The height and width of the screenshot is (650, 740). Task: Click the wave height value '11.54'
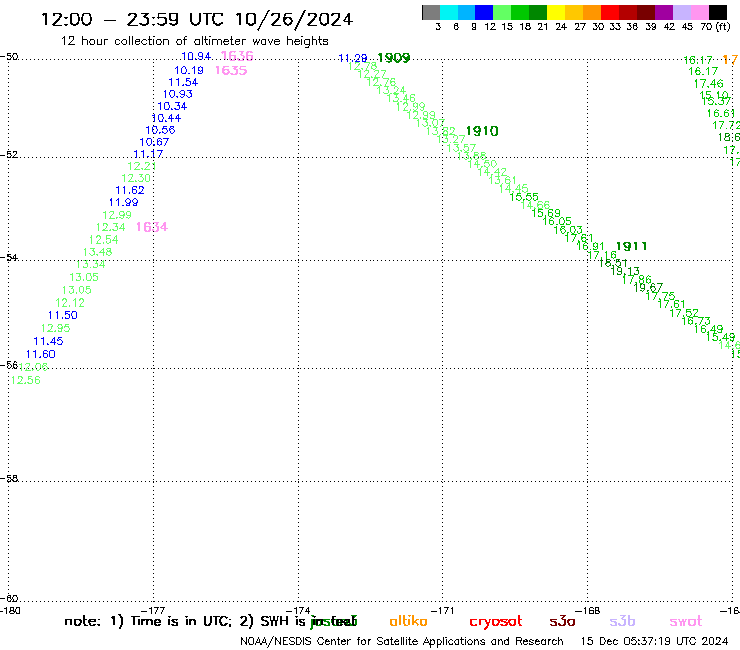click(183, 82)
